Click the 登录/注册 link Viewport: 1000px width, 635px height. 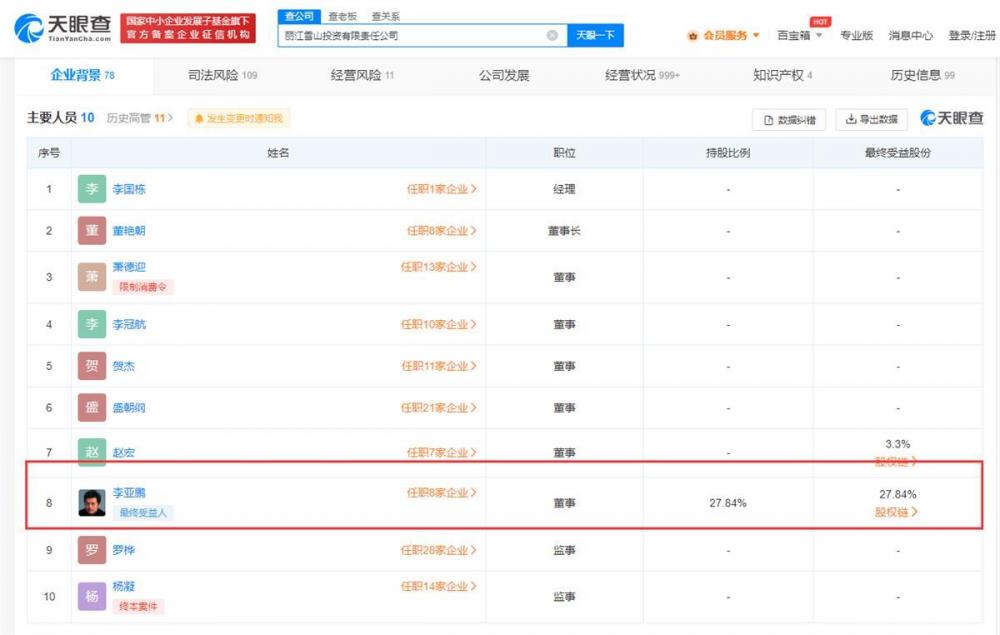tap(972, 35)
